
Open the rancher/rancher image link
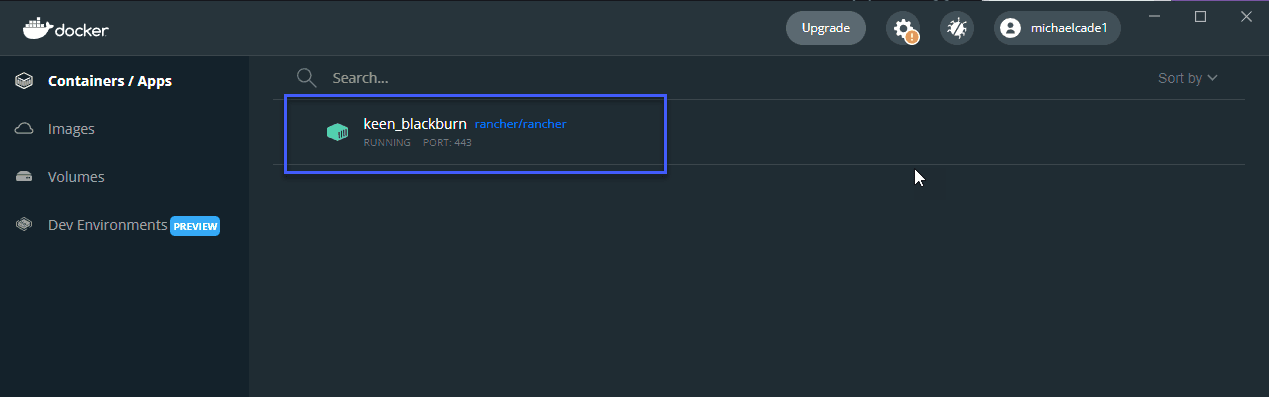coord(521,124)
